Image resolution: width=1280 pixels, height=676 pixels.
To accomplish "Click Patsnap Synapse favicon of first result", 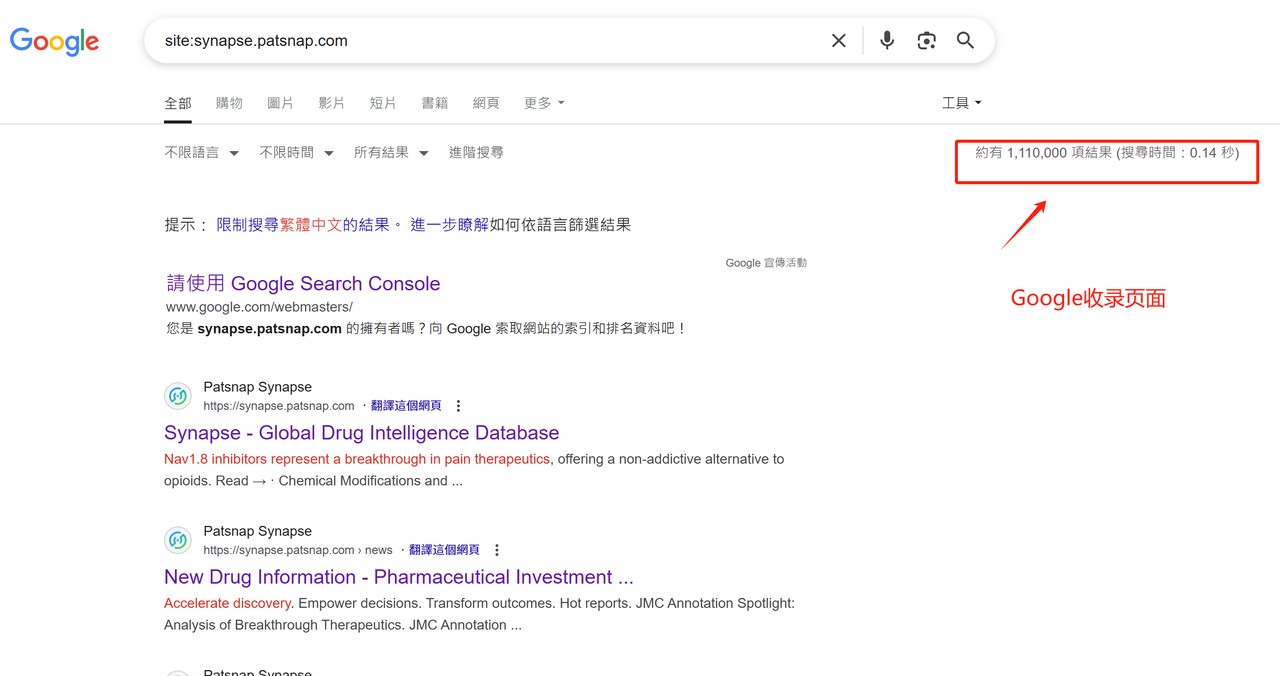I will [x=178, y=396].
